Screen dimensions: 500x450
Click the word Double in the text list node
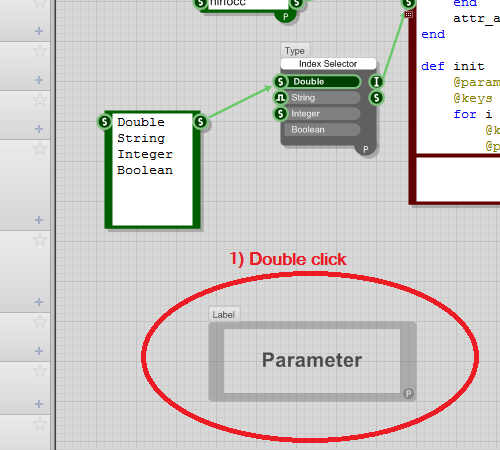click(141, 122)
